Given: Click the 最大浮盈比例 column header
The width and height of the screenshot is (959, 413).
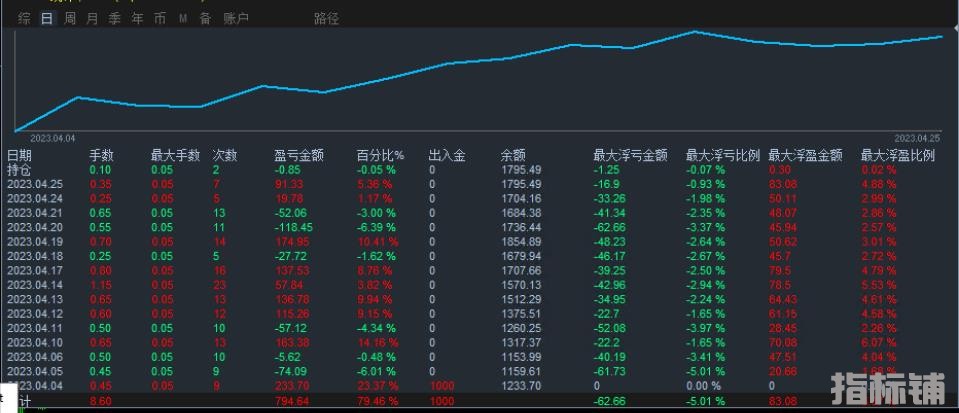Looking at the screenshot, I should [898, 155].
